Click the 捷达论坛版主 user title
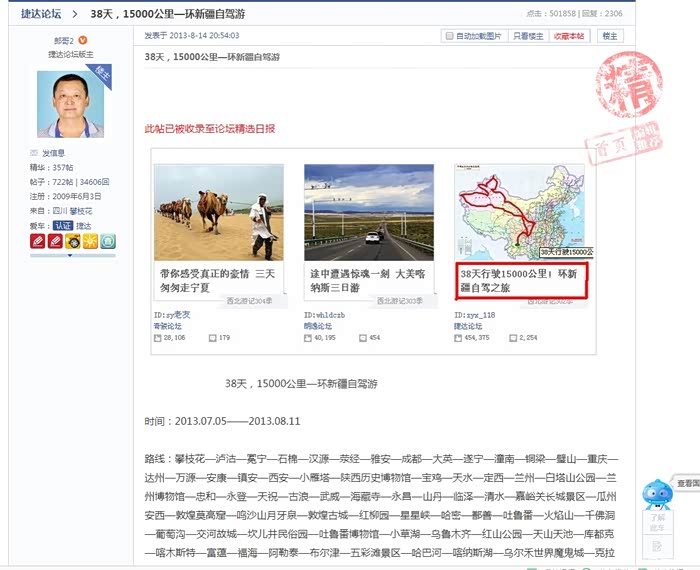 point(71,54)
